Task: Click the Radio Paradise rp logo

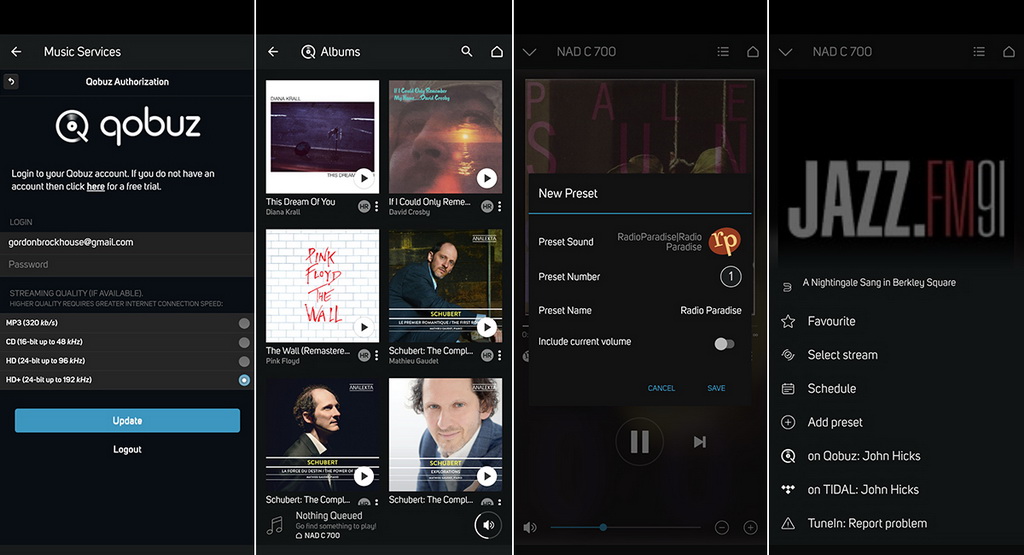Action: 724,241
